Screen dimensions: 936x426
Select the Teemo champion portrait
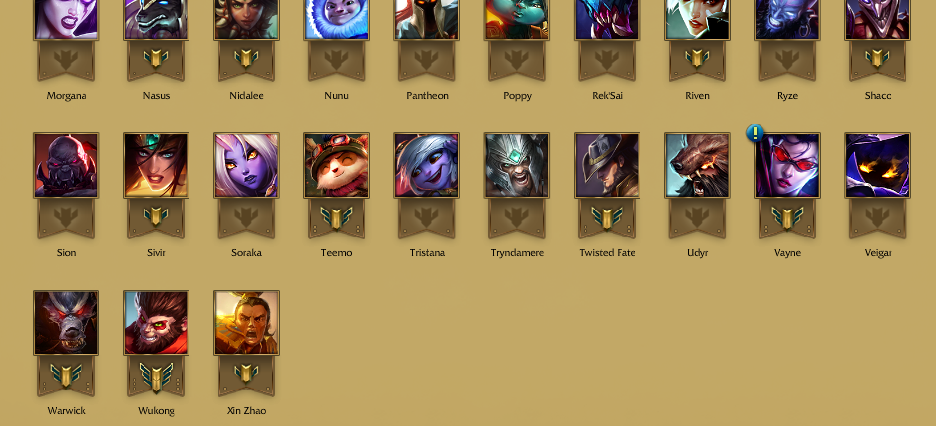pyautogui.click(x=336, y=165)
